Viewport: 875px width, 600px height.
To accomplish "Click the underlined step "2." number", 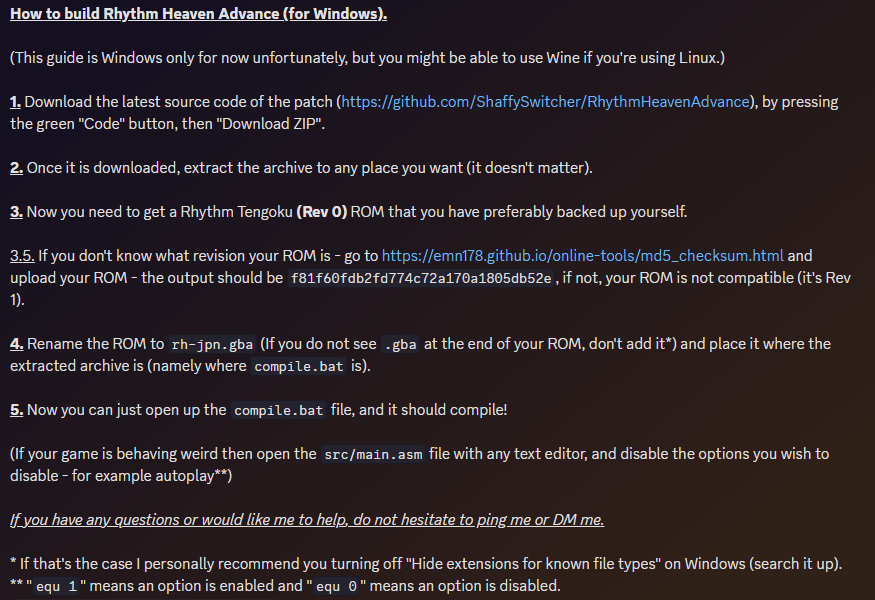I will tap(17, 167).
